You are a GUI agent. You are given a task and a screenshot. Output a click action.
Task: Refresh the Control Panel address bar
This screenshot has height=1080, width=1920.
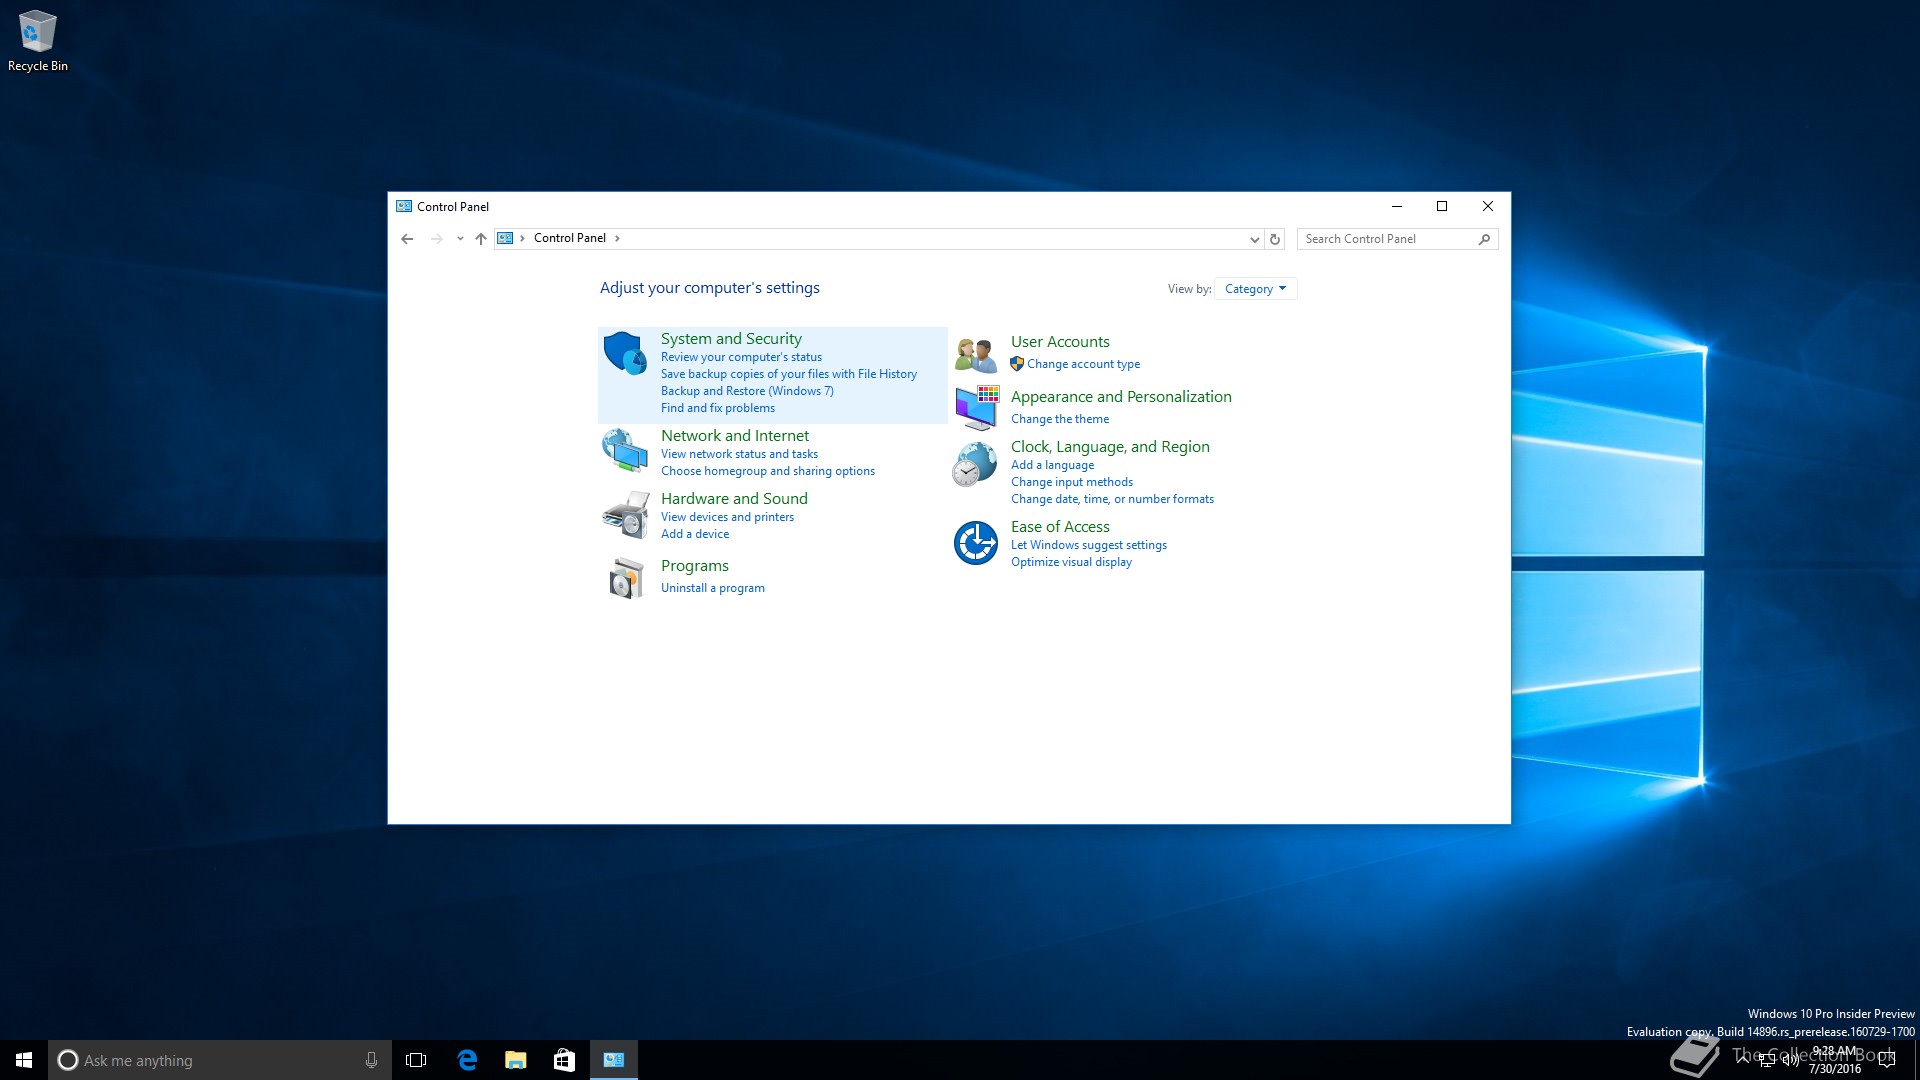(x=1275, y=239)
